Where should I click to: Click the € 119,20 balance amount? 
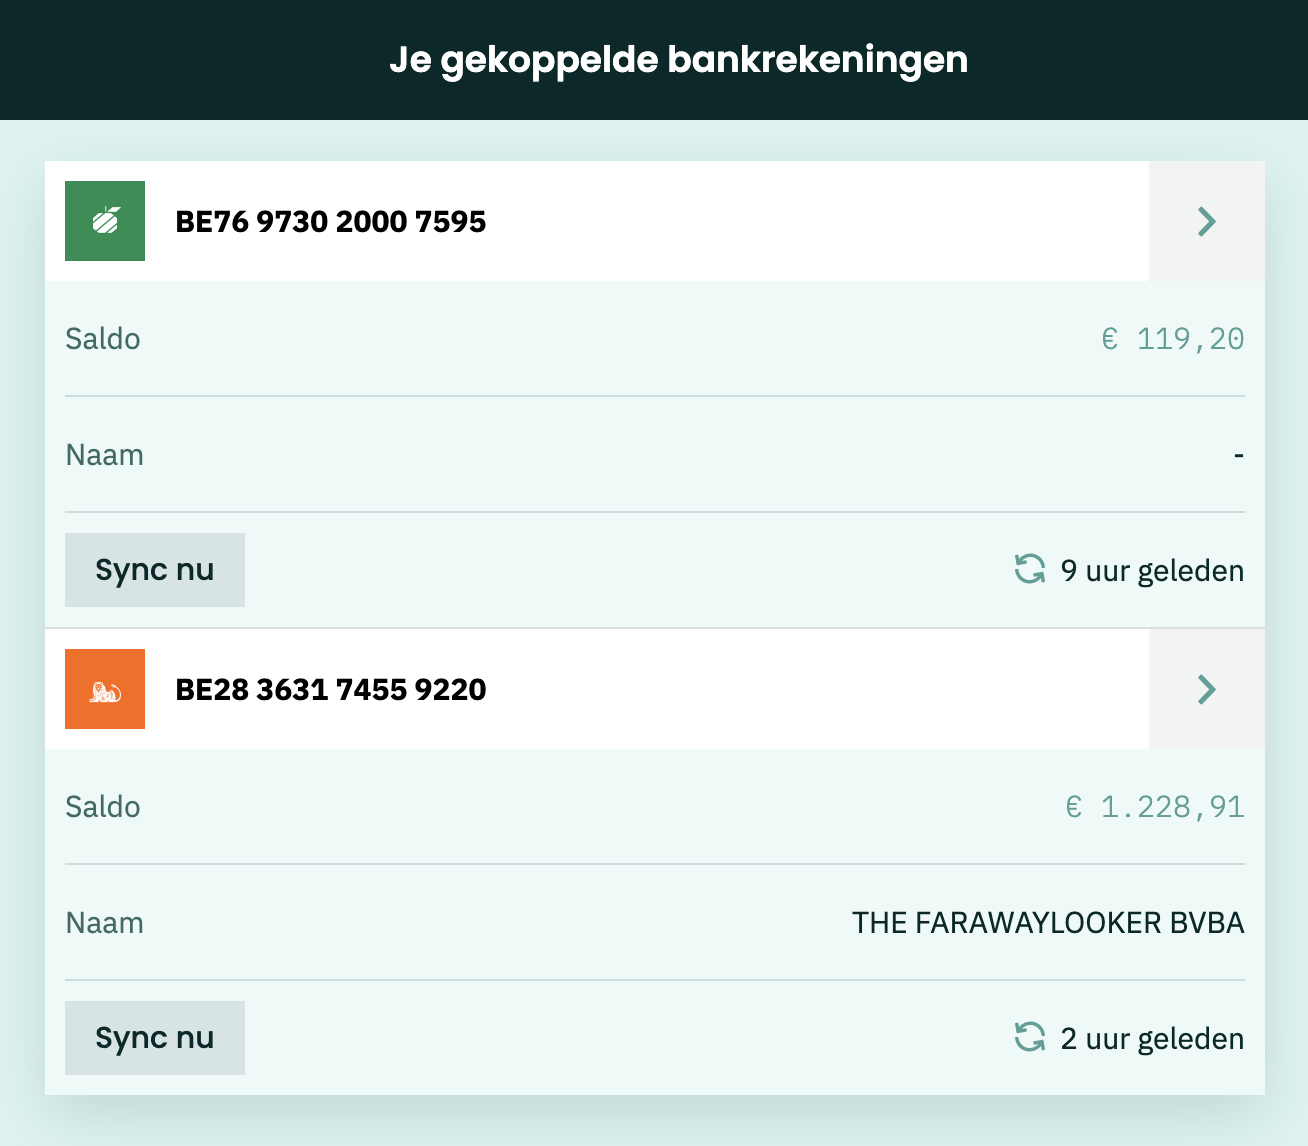point(1172,339)
